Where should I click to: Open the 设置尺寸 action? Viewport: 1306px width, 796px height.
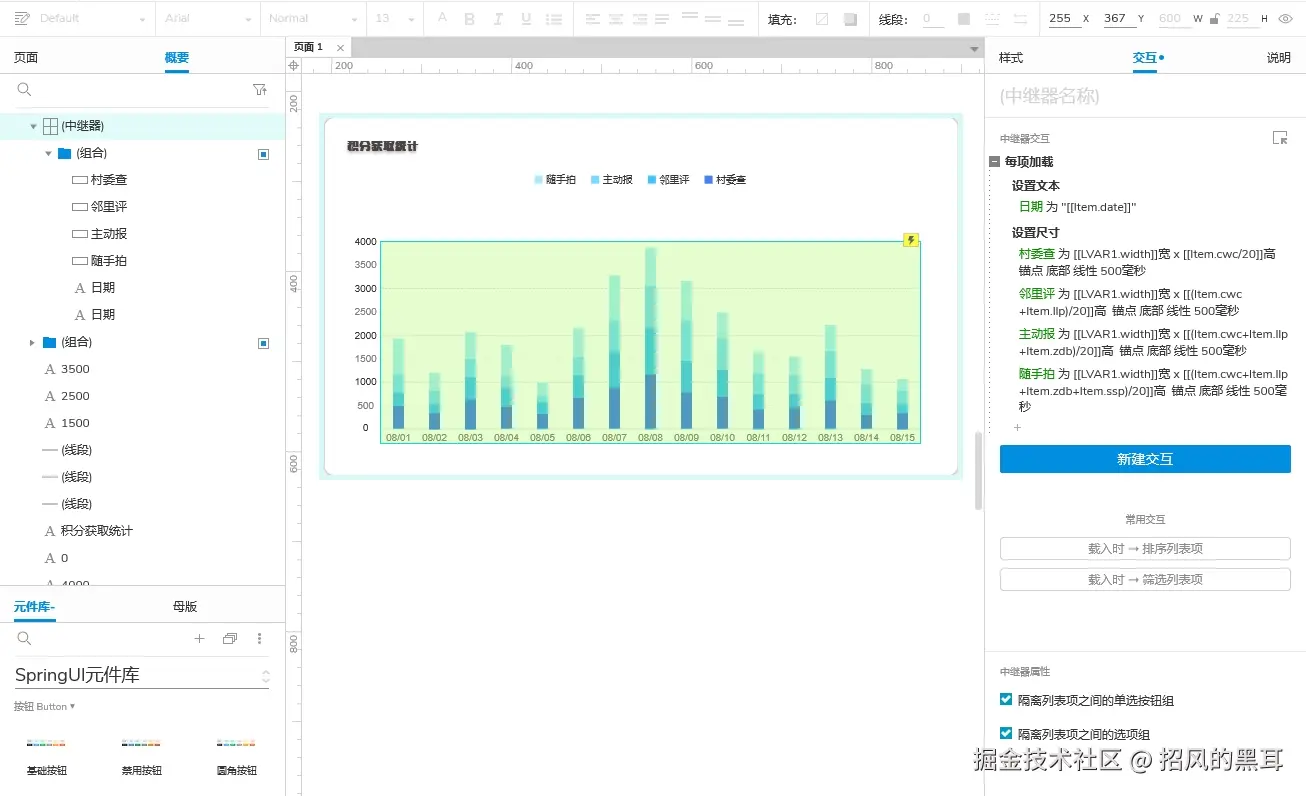click(x=1036, y=233)
